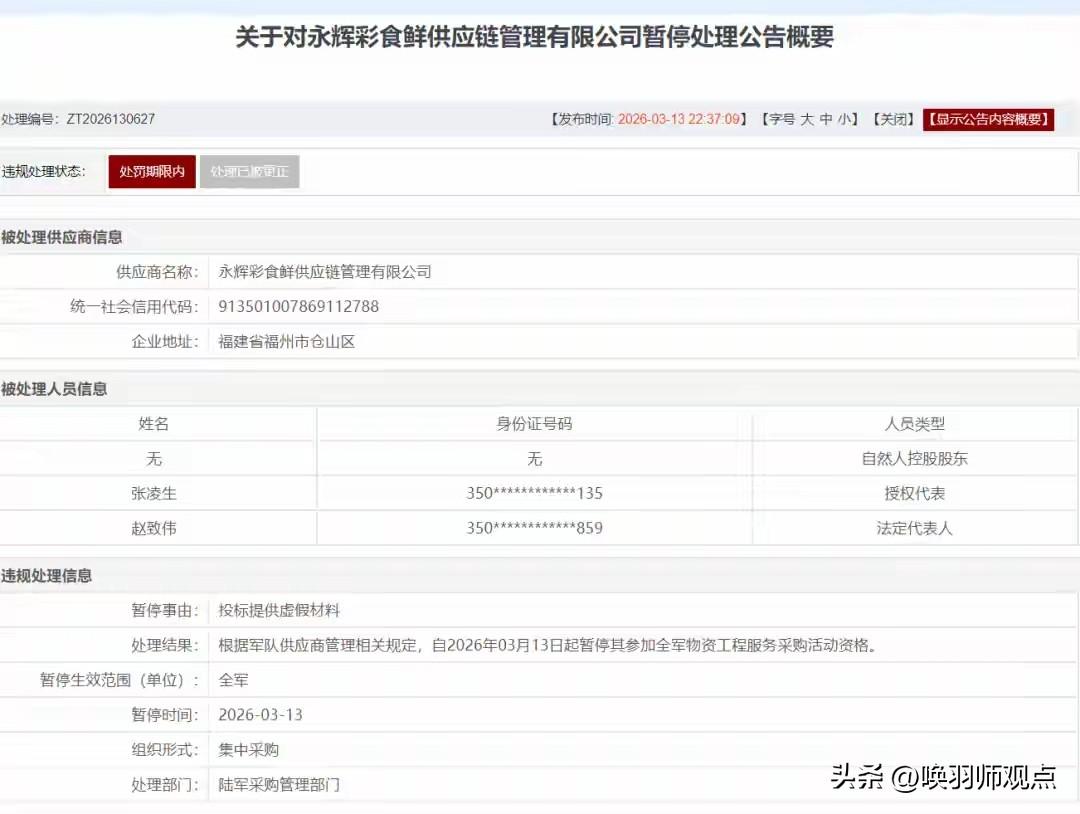
Task: Click the 姓名 column header
Action: click(x=154, y=424)
